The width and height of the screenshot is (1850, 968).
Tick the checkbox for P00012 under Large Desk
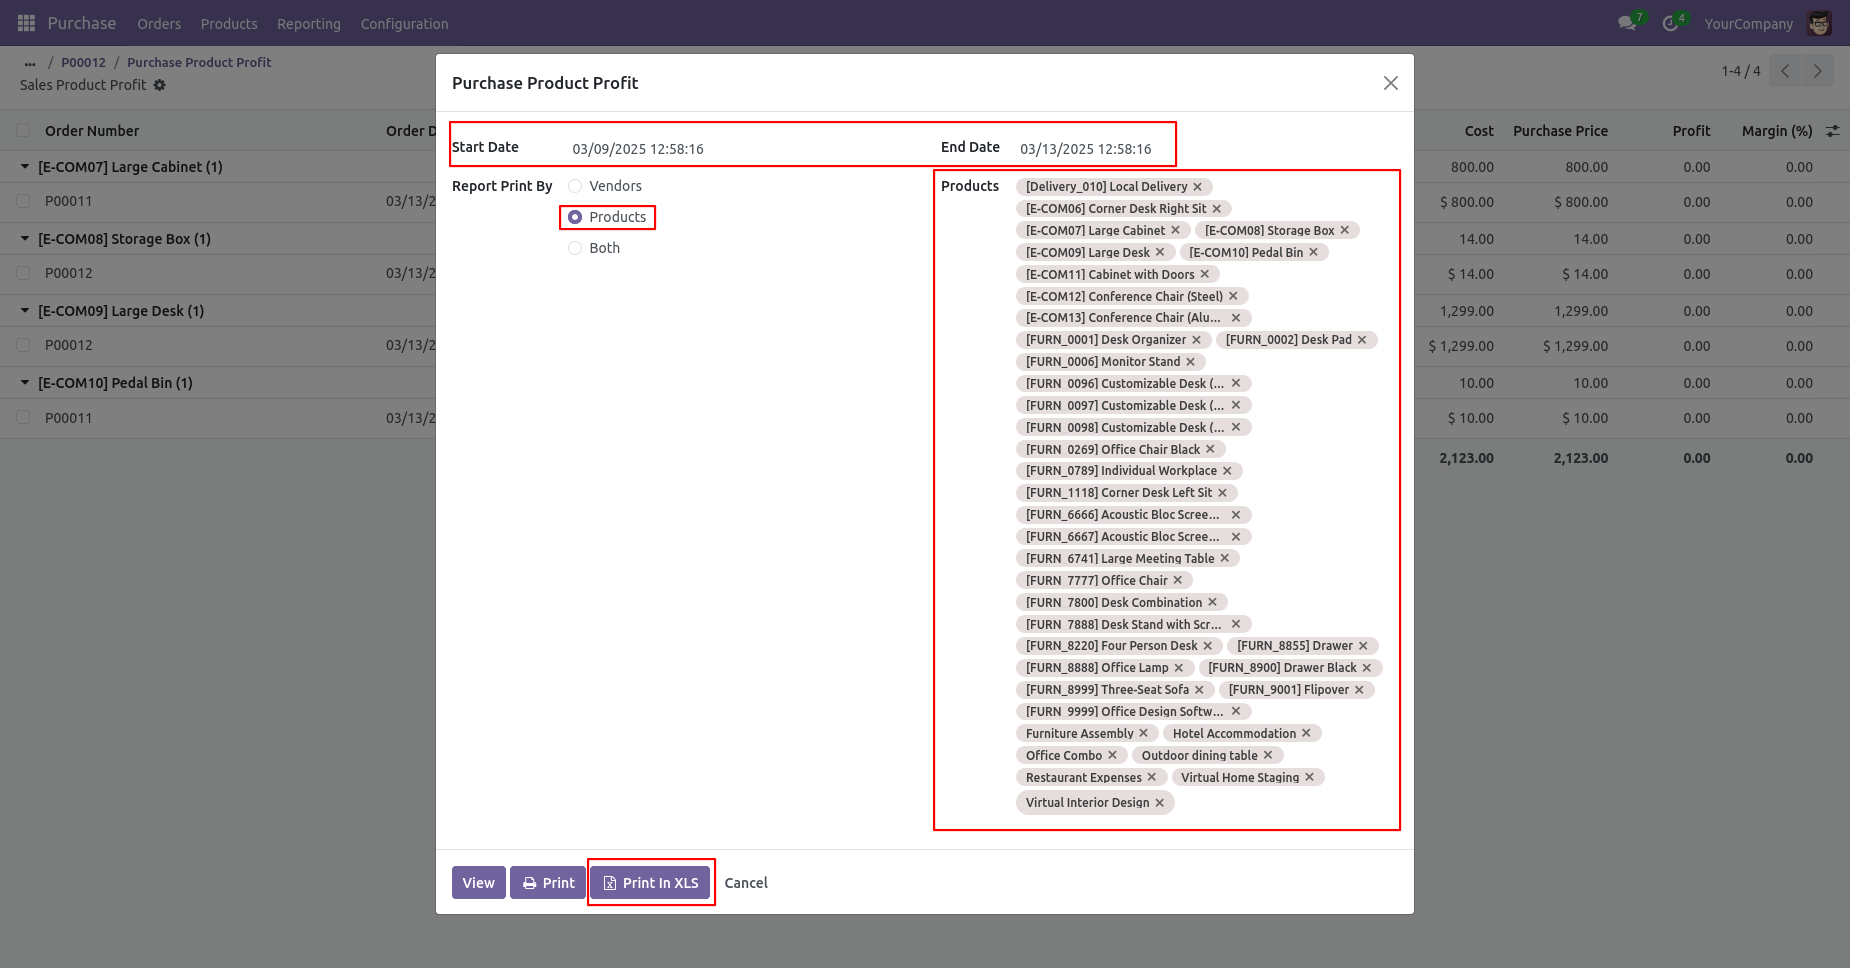(23, 345)
